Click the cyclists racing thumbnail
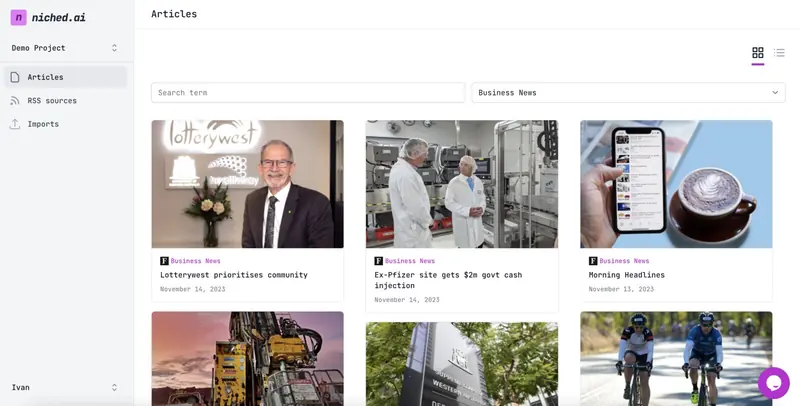 pyautogui.click(x=676, y=359)
